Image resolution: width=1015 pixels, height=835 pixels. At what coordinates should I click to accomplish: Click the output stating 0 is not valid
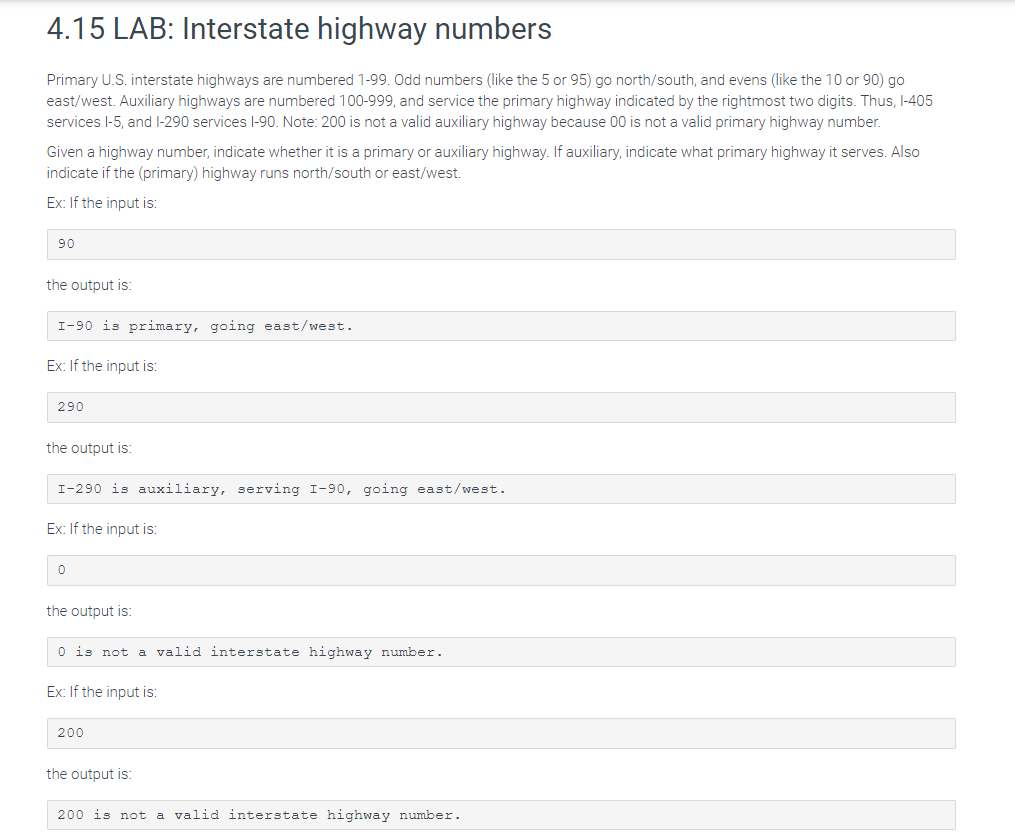[x=500, y=651]
